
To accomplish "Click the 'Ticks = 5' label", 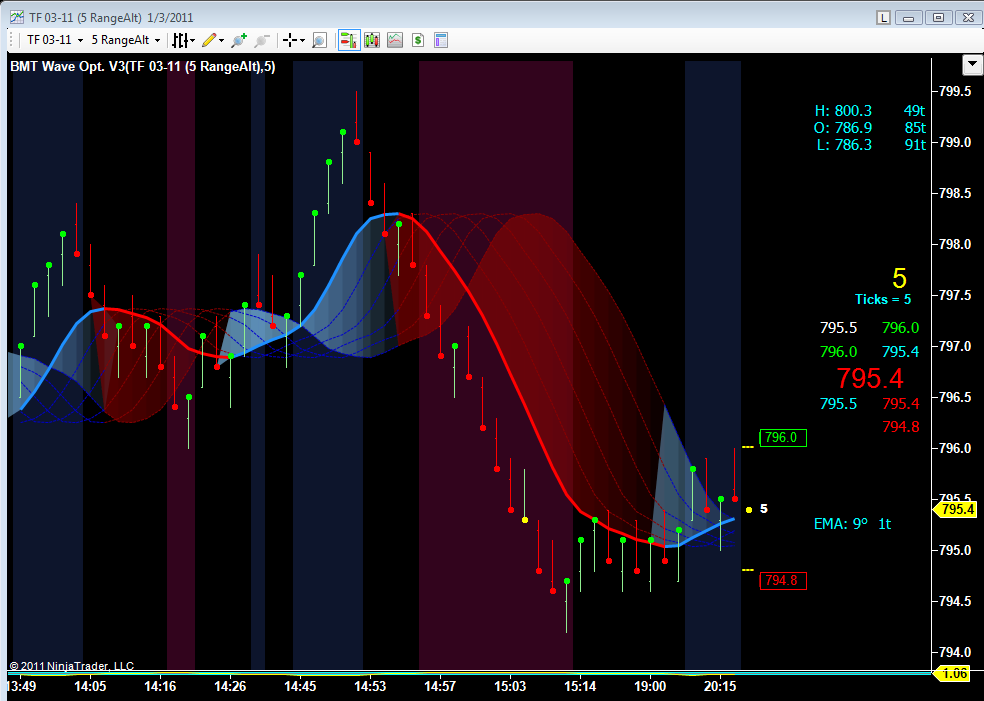I will pos(883,299).
